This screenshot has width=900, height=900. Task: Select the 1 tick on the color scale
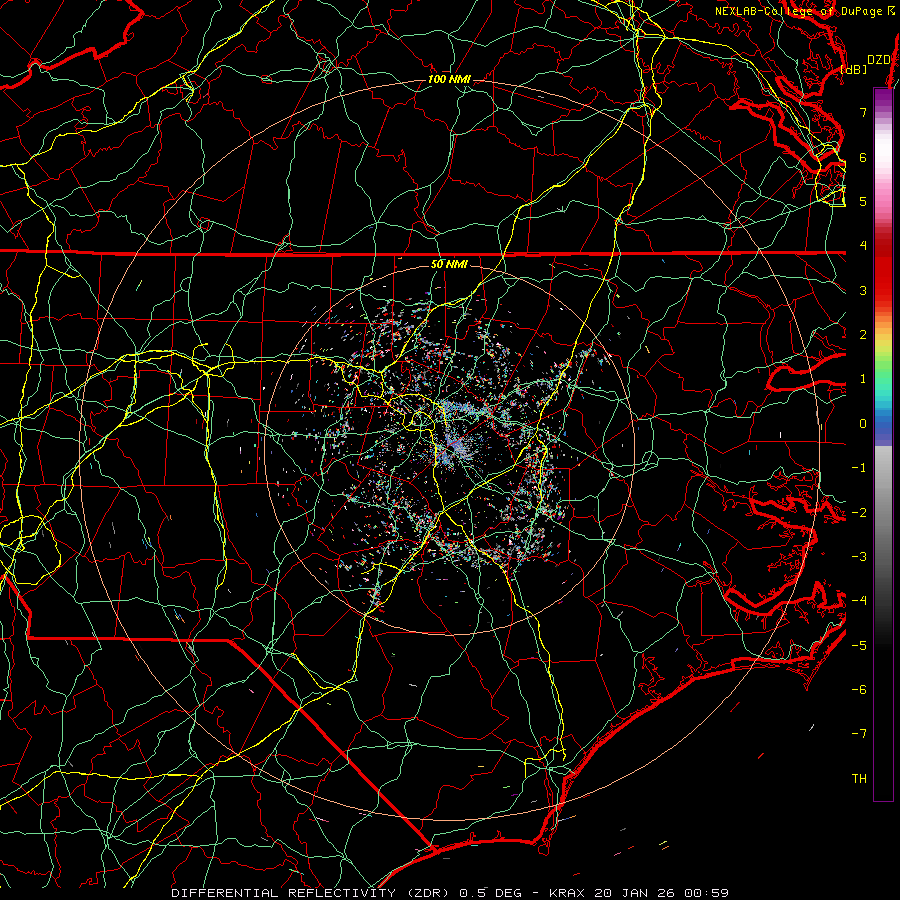tap(863, 379)
